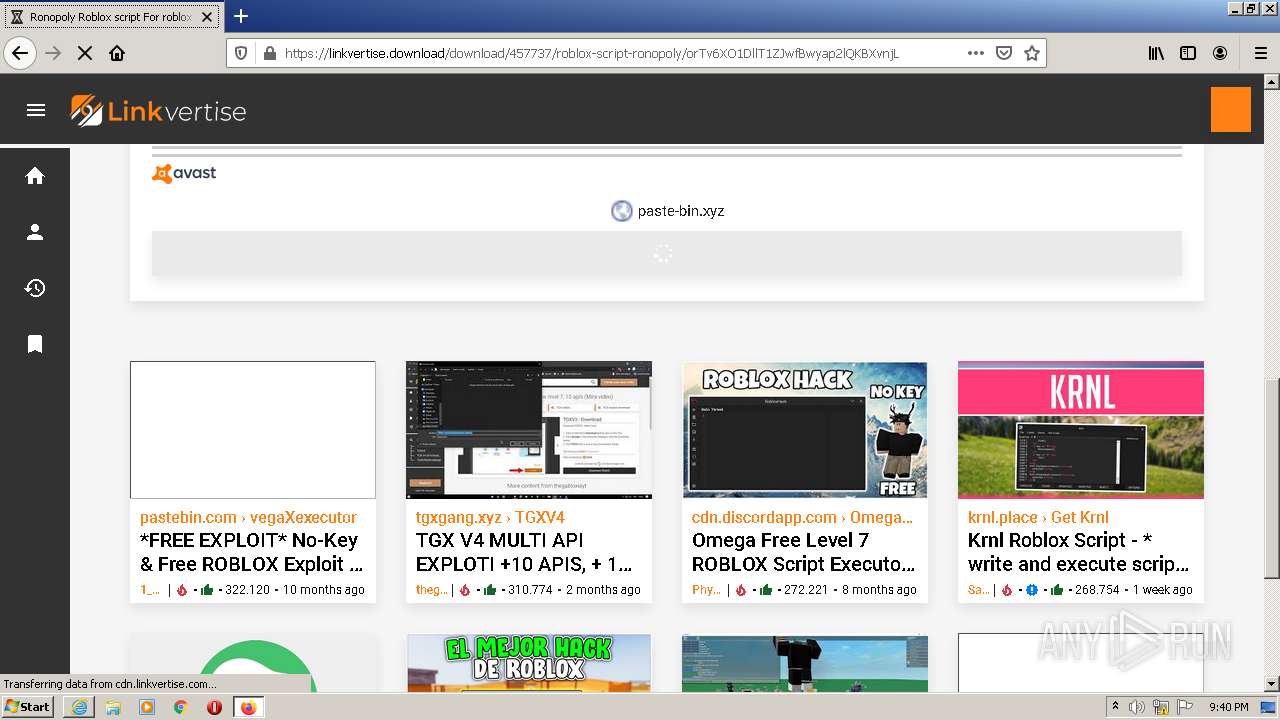Viewport: 1280px width, 720px height.
Task: Open EL MEJOR HACK DE ROBLOX thumbnail
Action: (x=529, y=663)
